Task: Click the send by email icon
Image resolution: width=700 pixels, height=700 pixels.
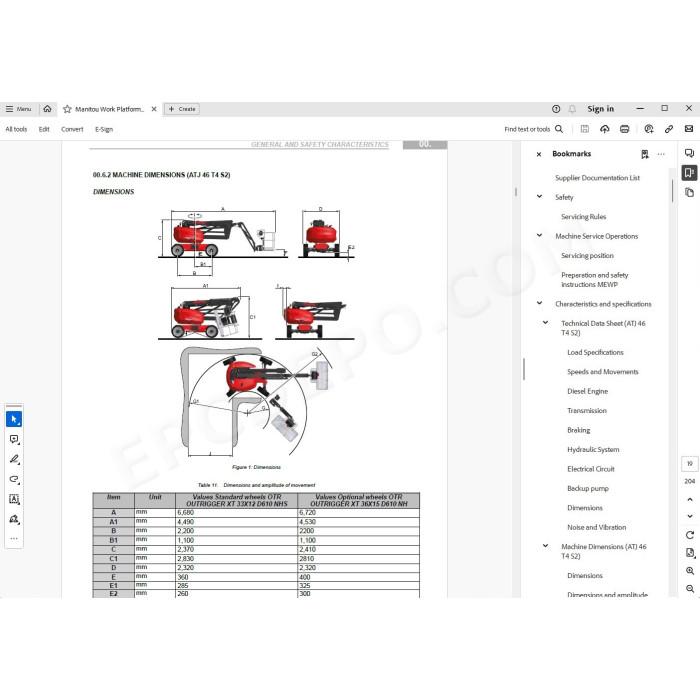Action: [x=689, y=129]
